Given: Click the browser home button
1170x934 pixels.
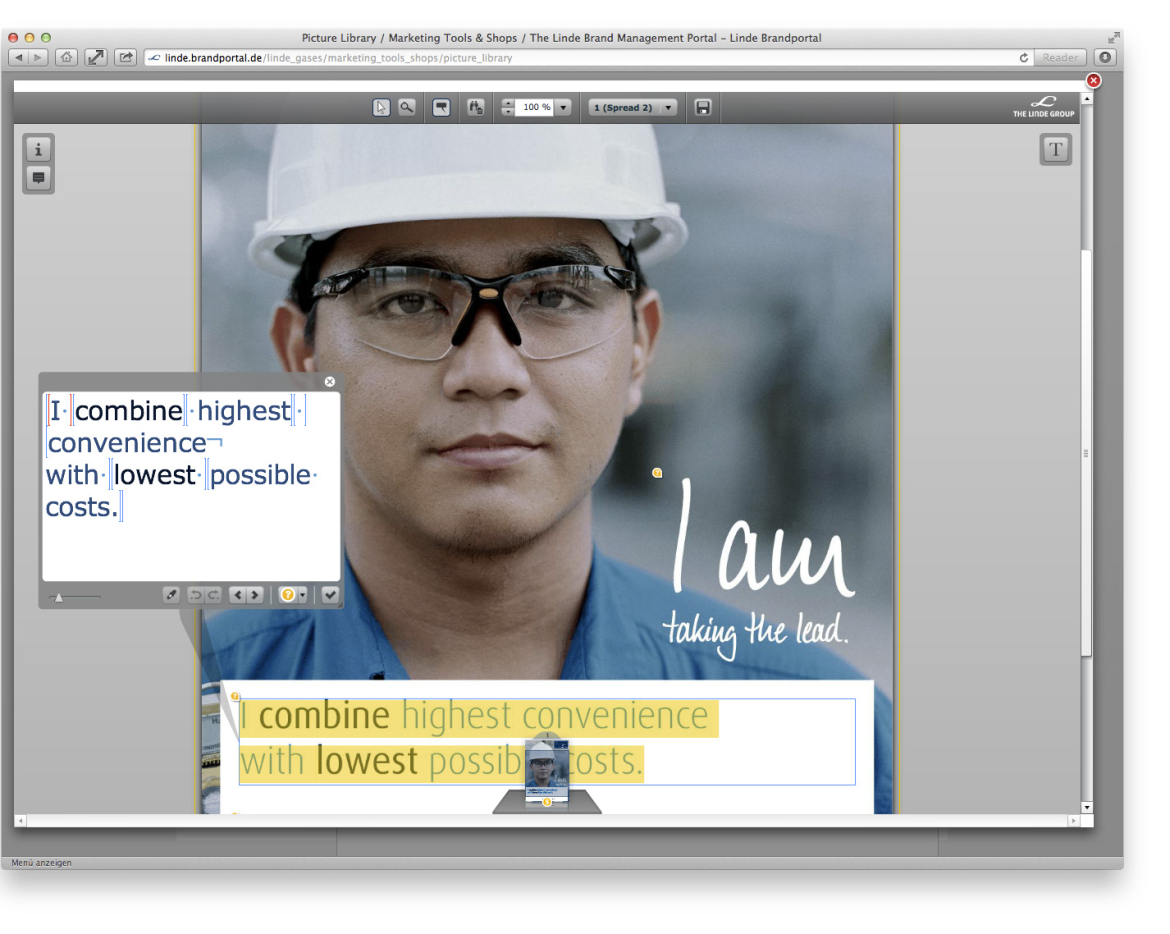Looking at the screenshot, I should 66,57.
